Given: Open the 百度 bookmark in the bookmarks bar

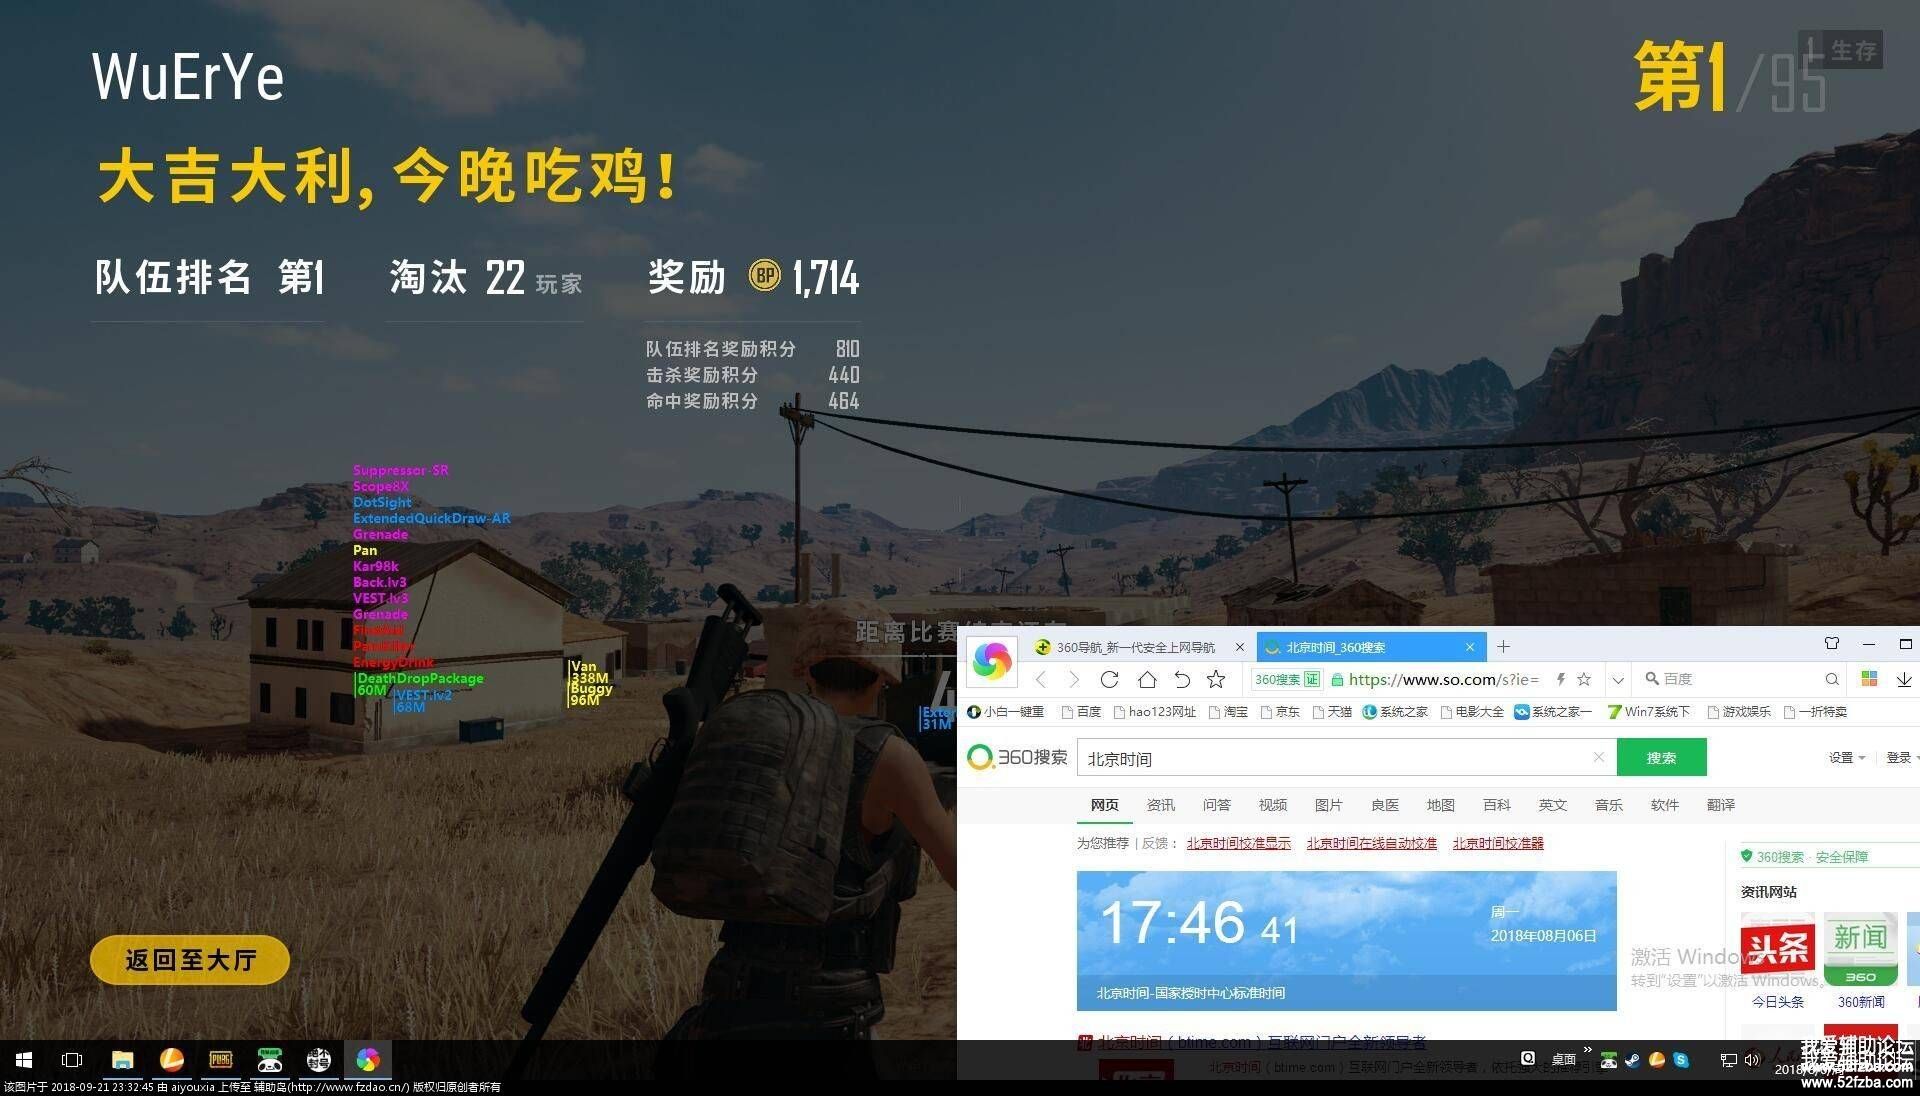Looking at the screenshot, I should pos(1081,712).
